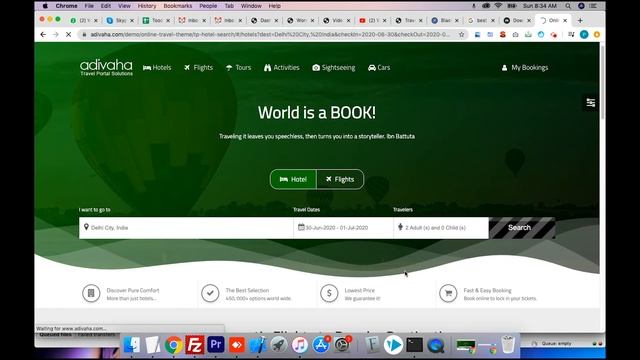
Task: Click The Best Selection checkmark icon
Action: [210, 293]
